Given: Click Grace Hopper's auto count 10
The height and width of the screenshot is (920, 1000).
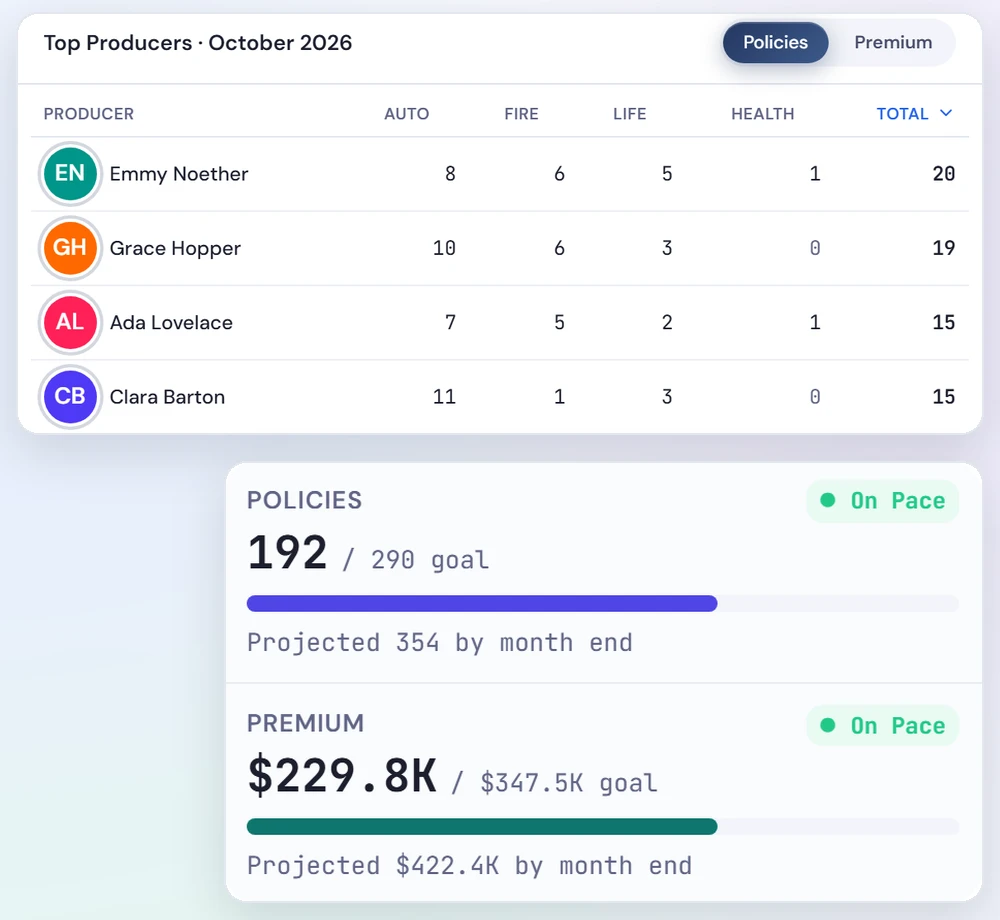Looking at the screenshot, I should coord(444,248).
